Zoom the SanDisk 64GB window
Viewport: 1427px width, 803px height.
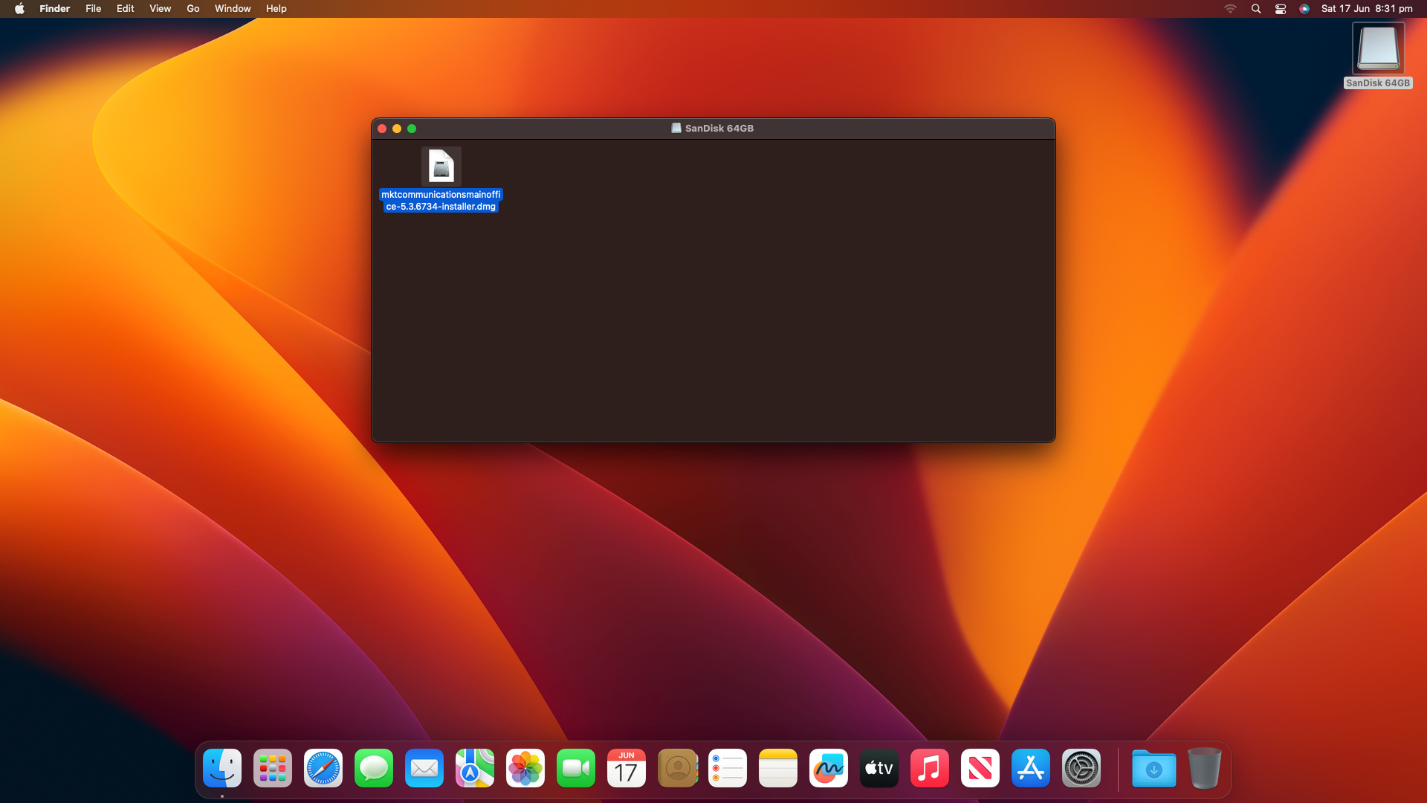(x=412, y=128)
